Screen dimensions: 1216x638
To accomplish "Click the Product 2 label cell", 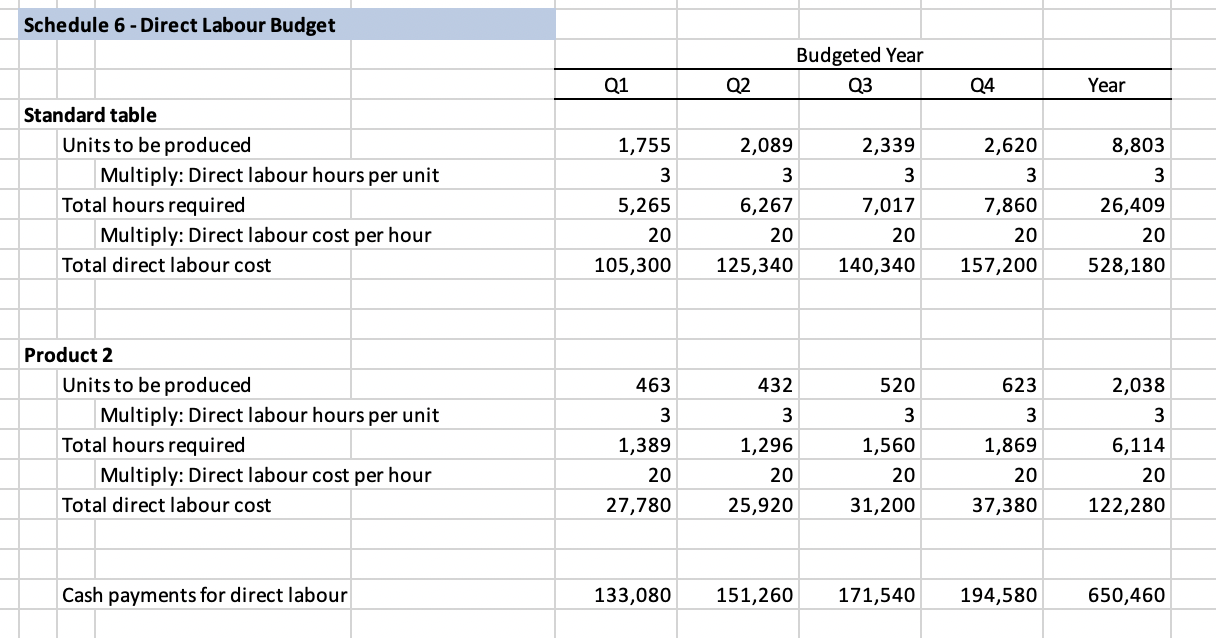I will pyautogui.click(x=67, y=355).
